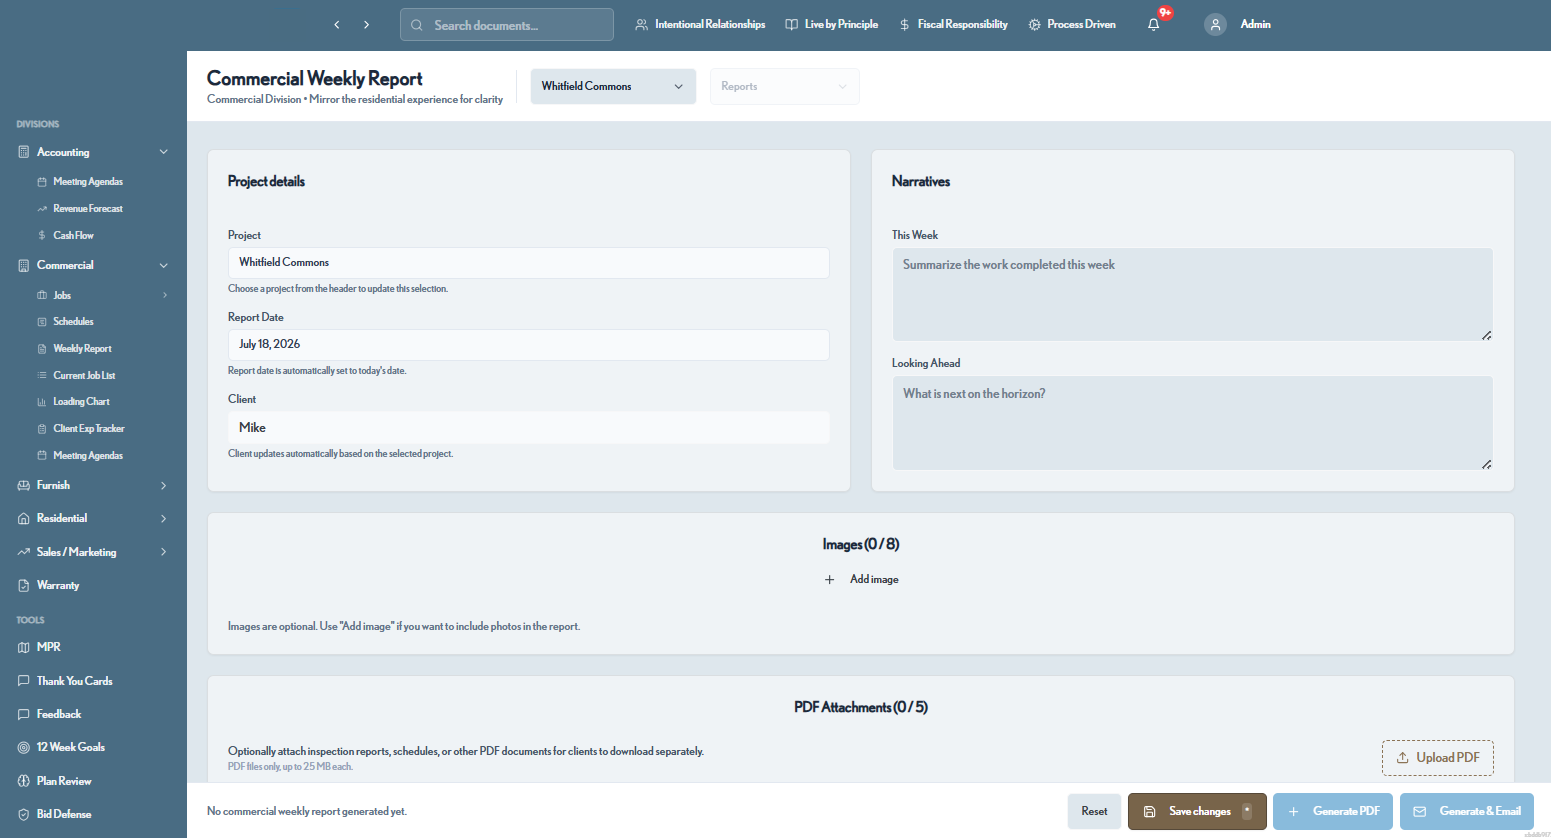1551x838 pixels.
Task: Open Client Exp Tracker in sidebar
Action: [x=89, y=429]
